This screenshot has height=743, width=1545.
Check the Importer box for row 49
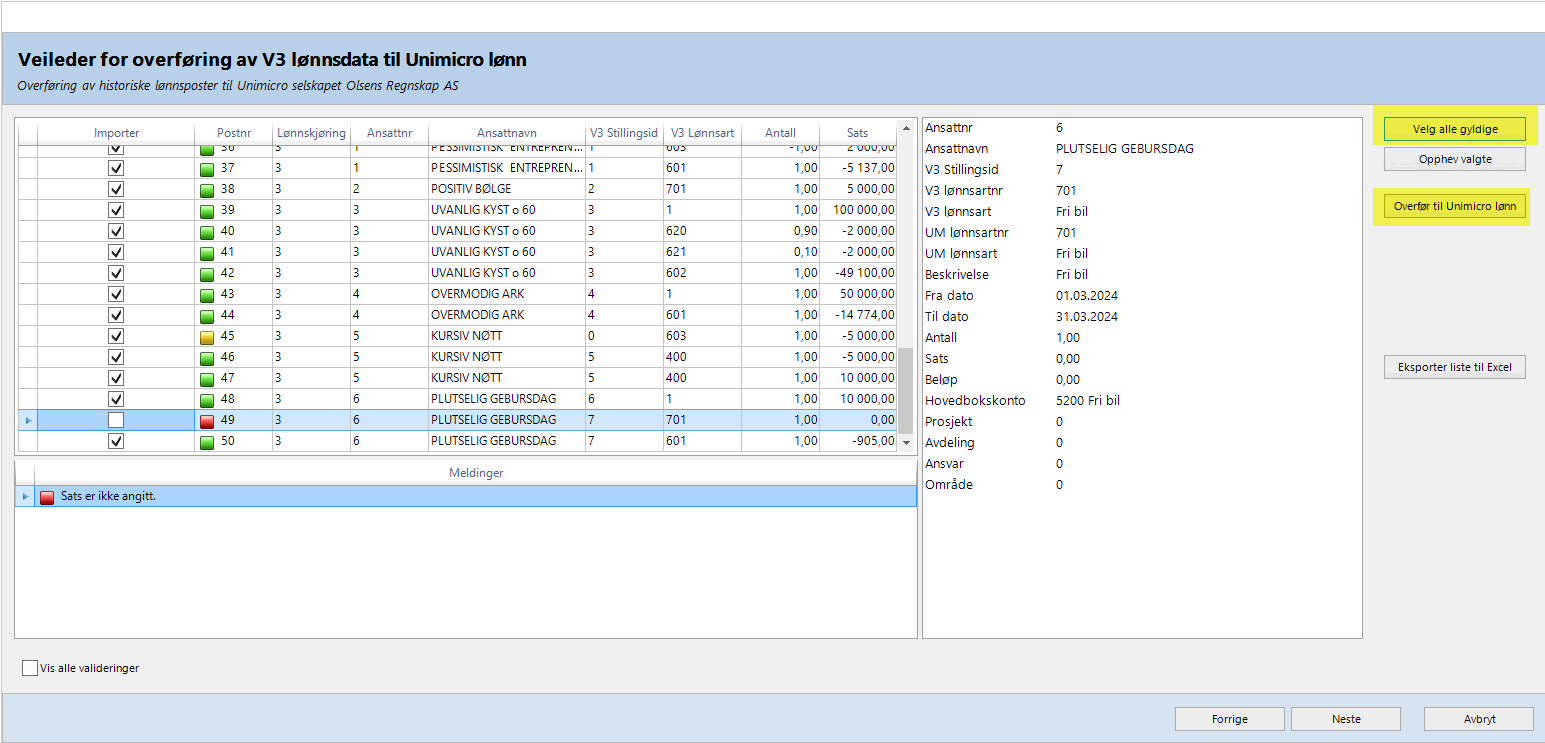[x=116, y=420]
